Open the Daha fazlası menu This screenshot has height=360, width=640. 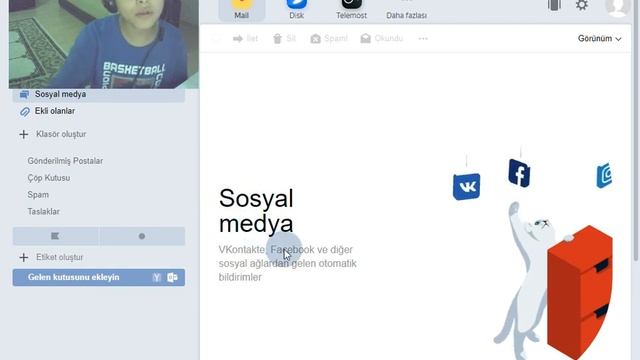407,10
